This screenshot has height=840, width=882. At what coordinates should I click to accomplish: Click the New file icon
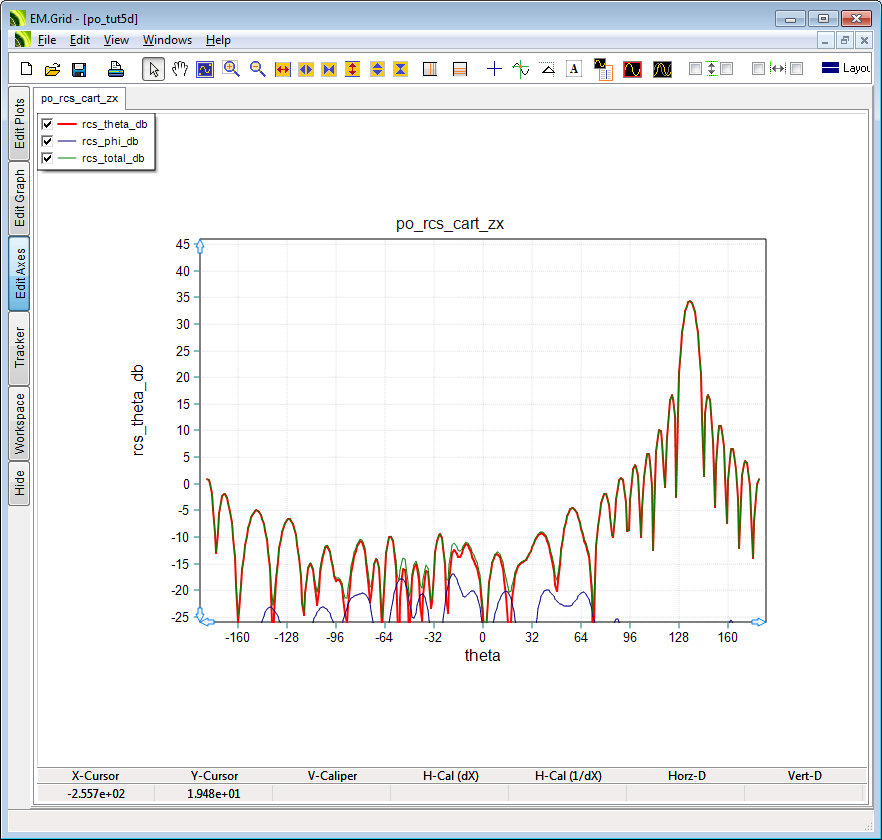click(x=27, y=69)
